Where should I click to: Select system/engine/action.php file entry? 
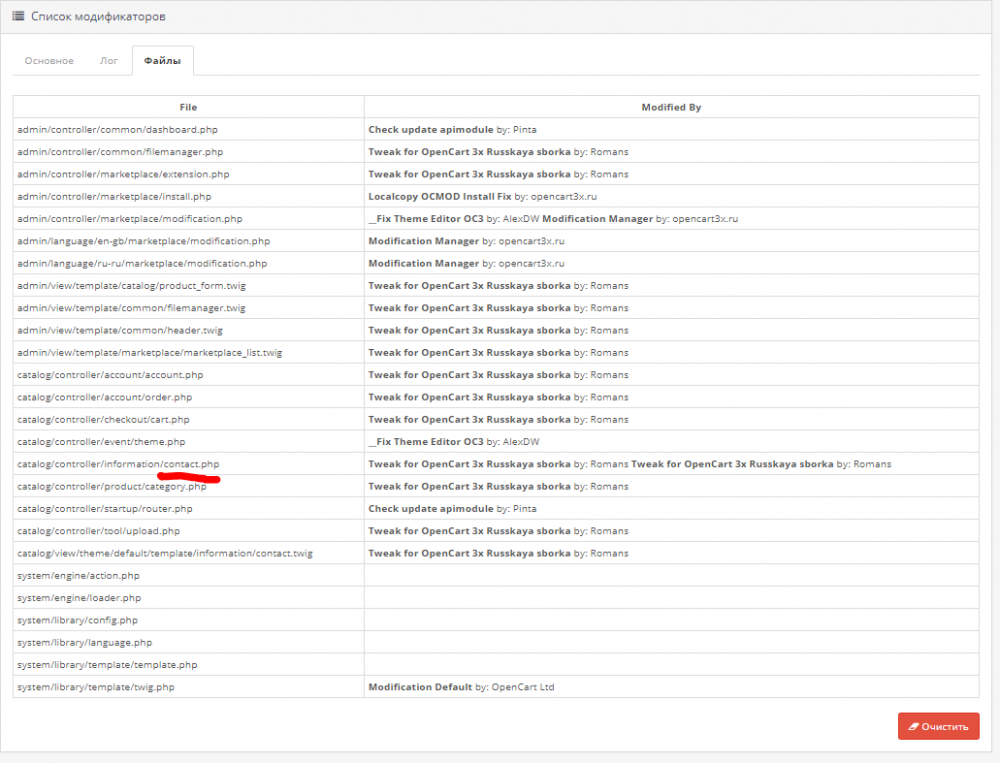[78, 575]
